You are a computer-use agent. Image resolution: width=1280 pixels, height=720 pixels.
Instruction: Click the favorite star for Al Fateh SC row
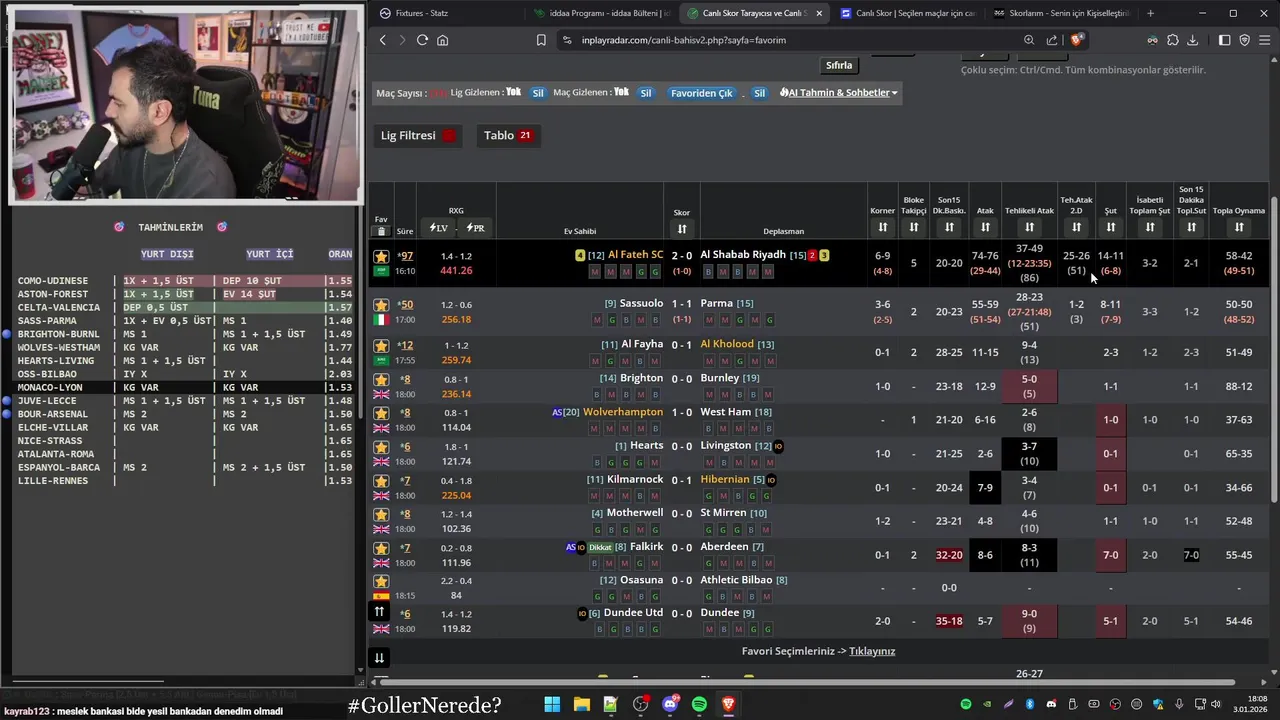coord(381,257)
